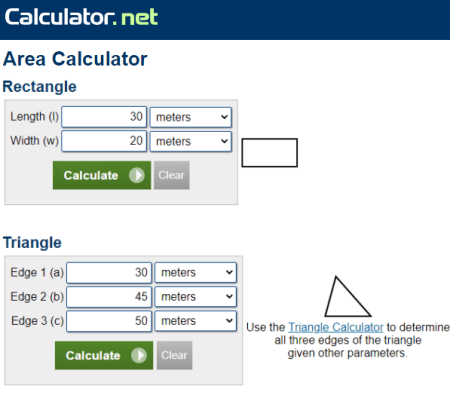Focus the Width (w) input field

coord(104,141)
